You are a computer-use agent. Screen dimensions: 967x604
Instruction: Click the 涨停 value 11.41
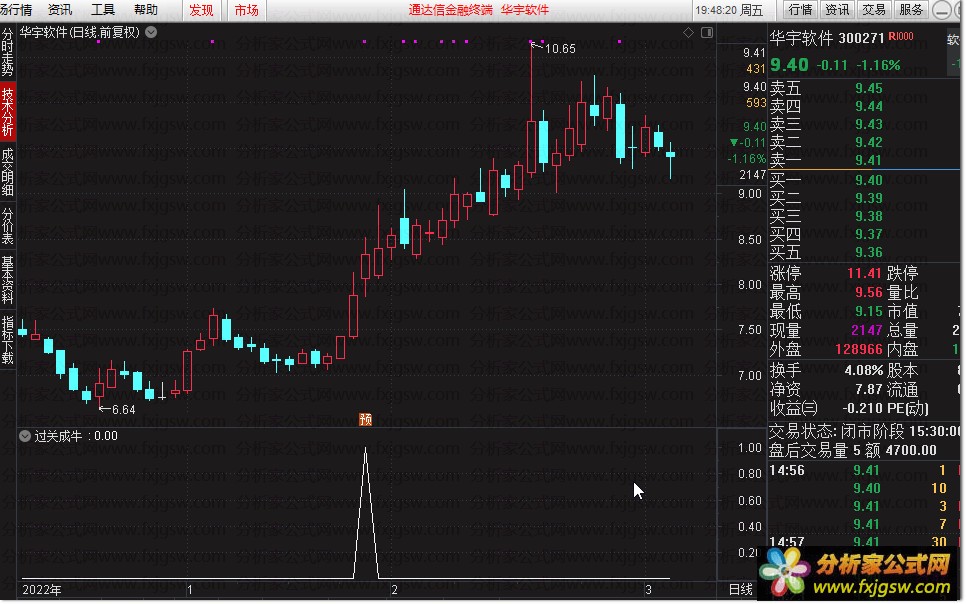click(x=864, y=273)
